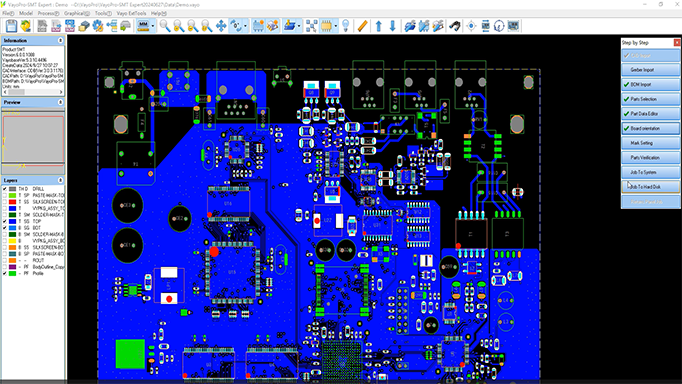Click the Mark Setting step button
Viewport: 682px width, 384px height.
click(x=650, y=143)
